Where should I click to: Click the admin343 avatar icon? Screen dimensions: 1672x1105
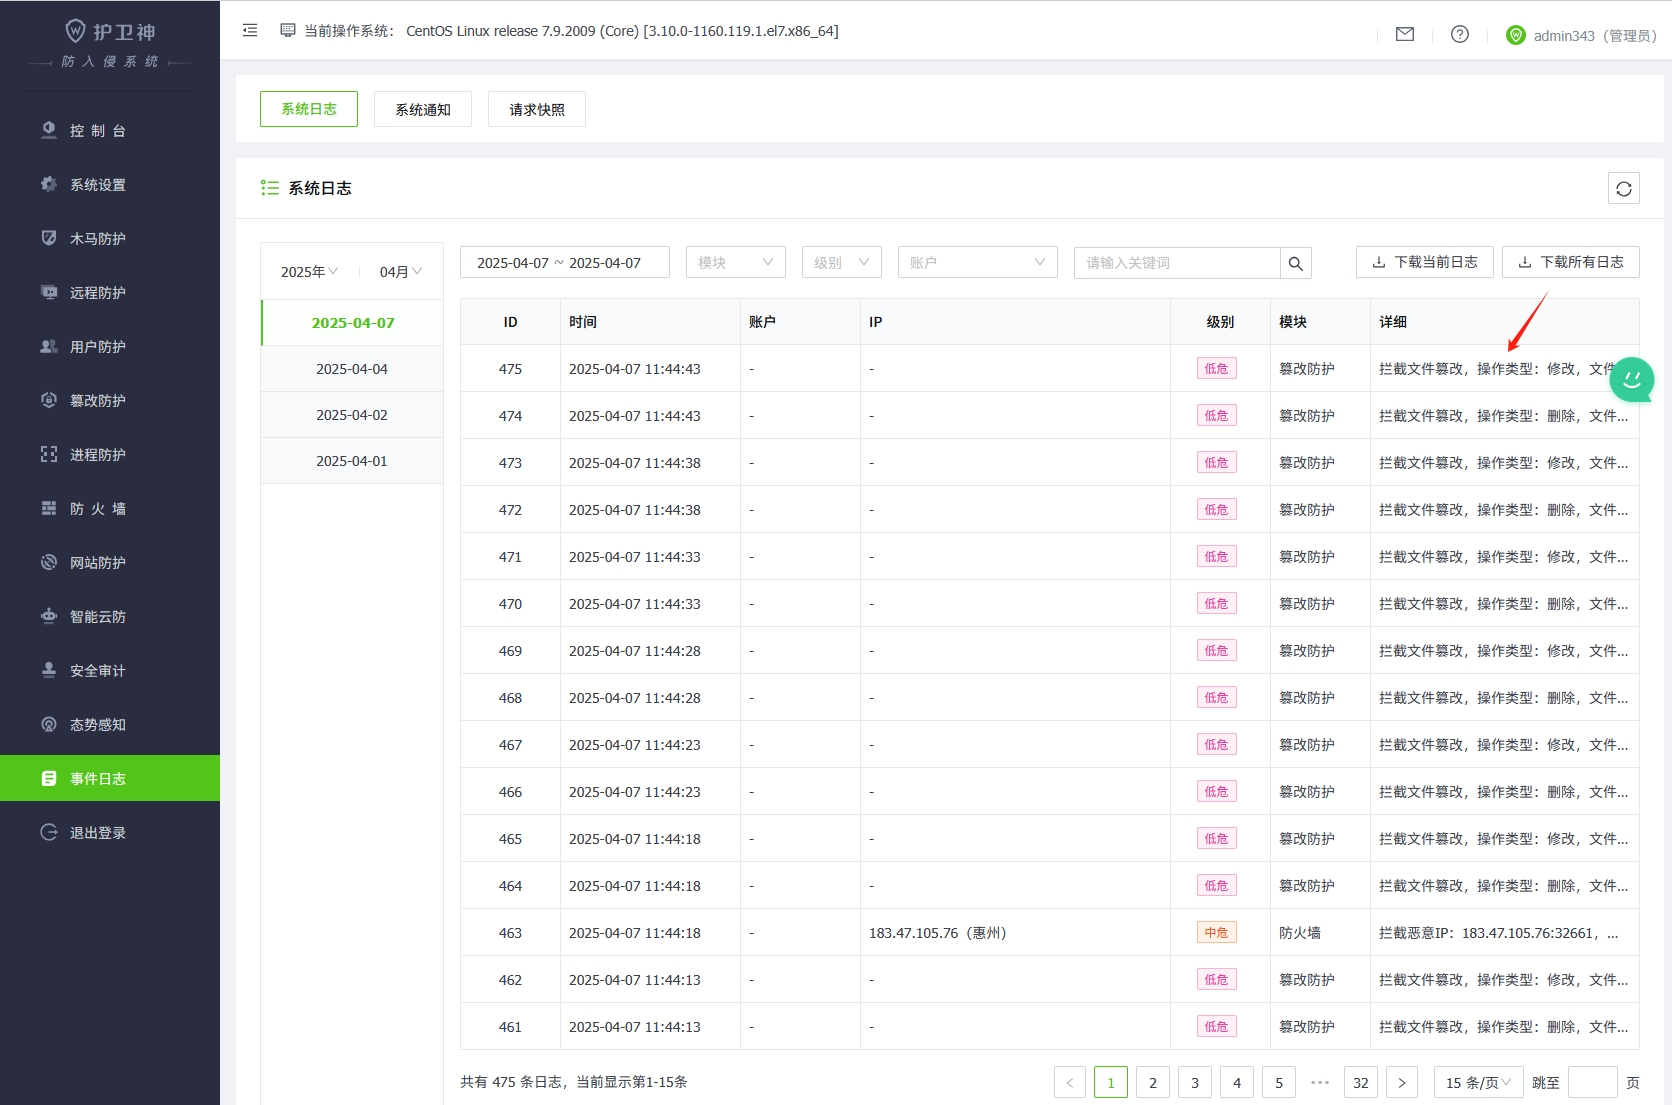(1516, 35)
